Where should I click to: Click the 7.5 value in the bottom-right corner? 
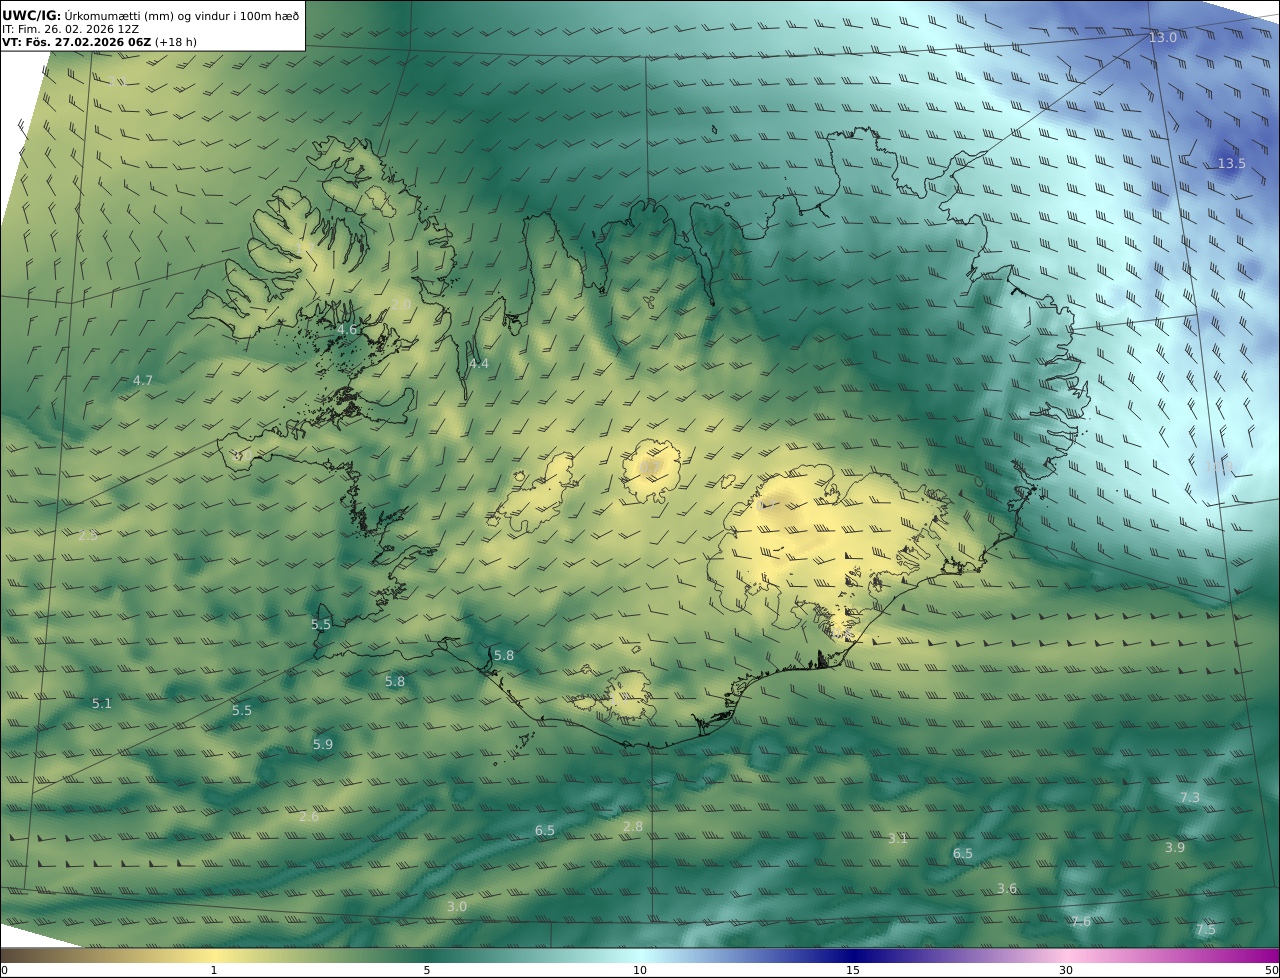pyautogui.click(x=1206, y=930)
